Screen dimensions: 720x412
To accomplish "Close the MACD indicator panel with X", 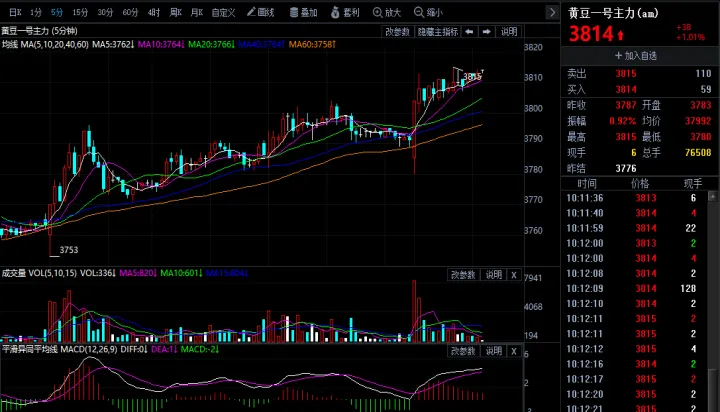I will coord(514,352).
